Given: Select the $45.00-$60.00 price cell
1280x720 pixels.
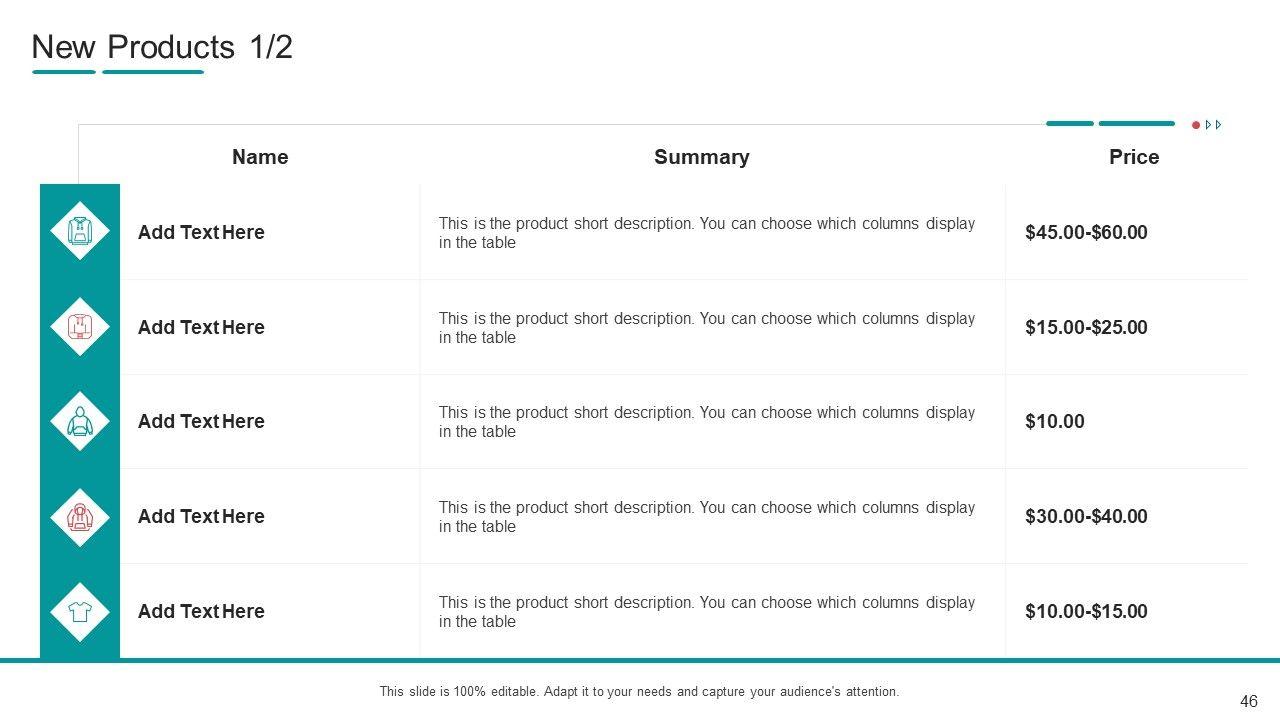Looking at the screenshot, I should click(x=1086, y=232).
